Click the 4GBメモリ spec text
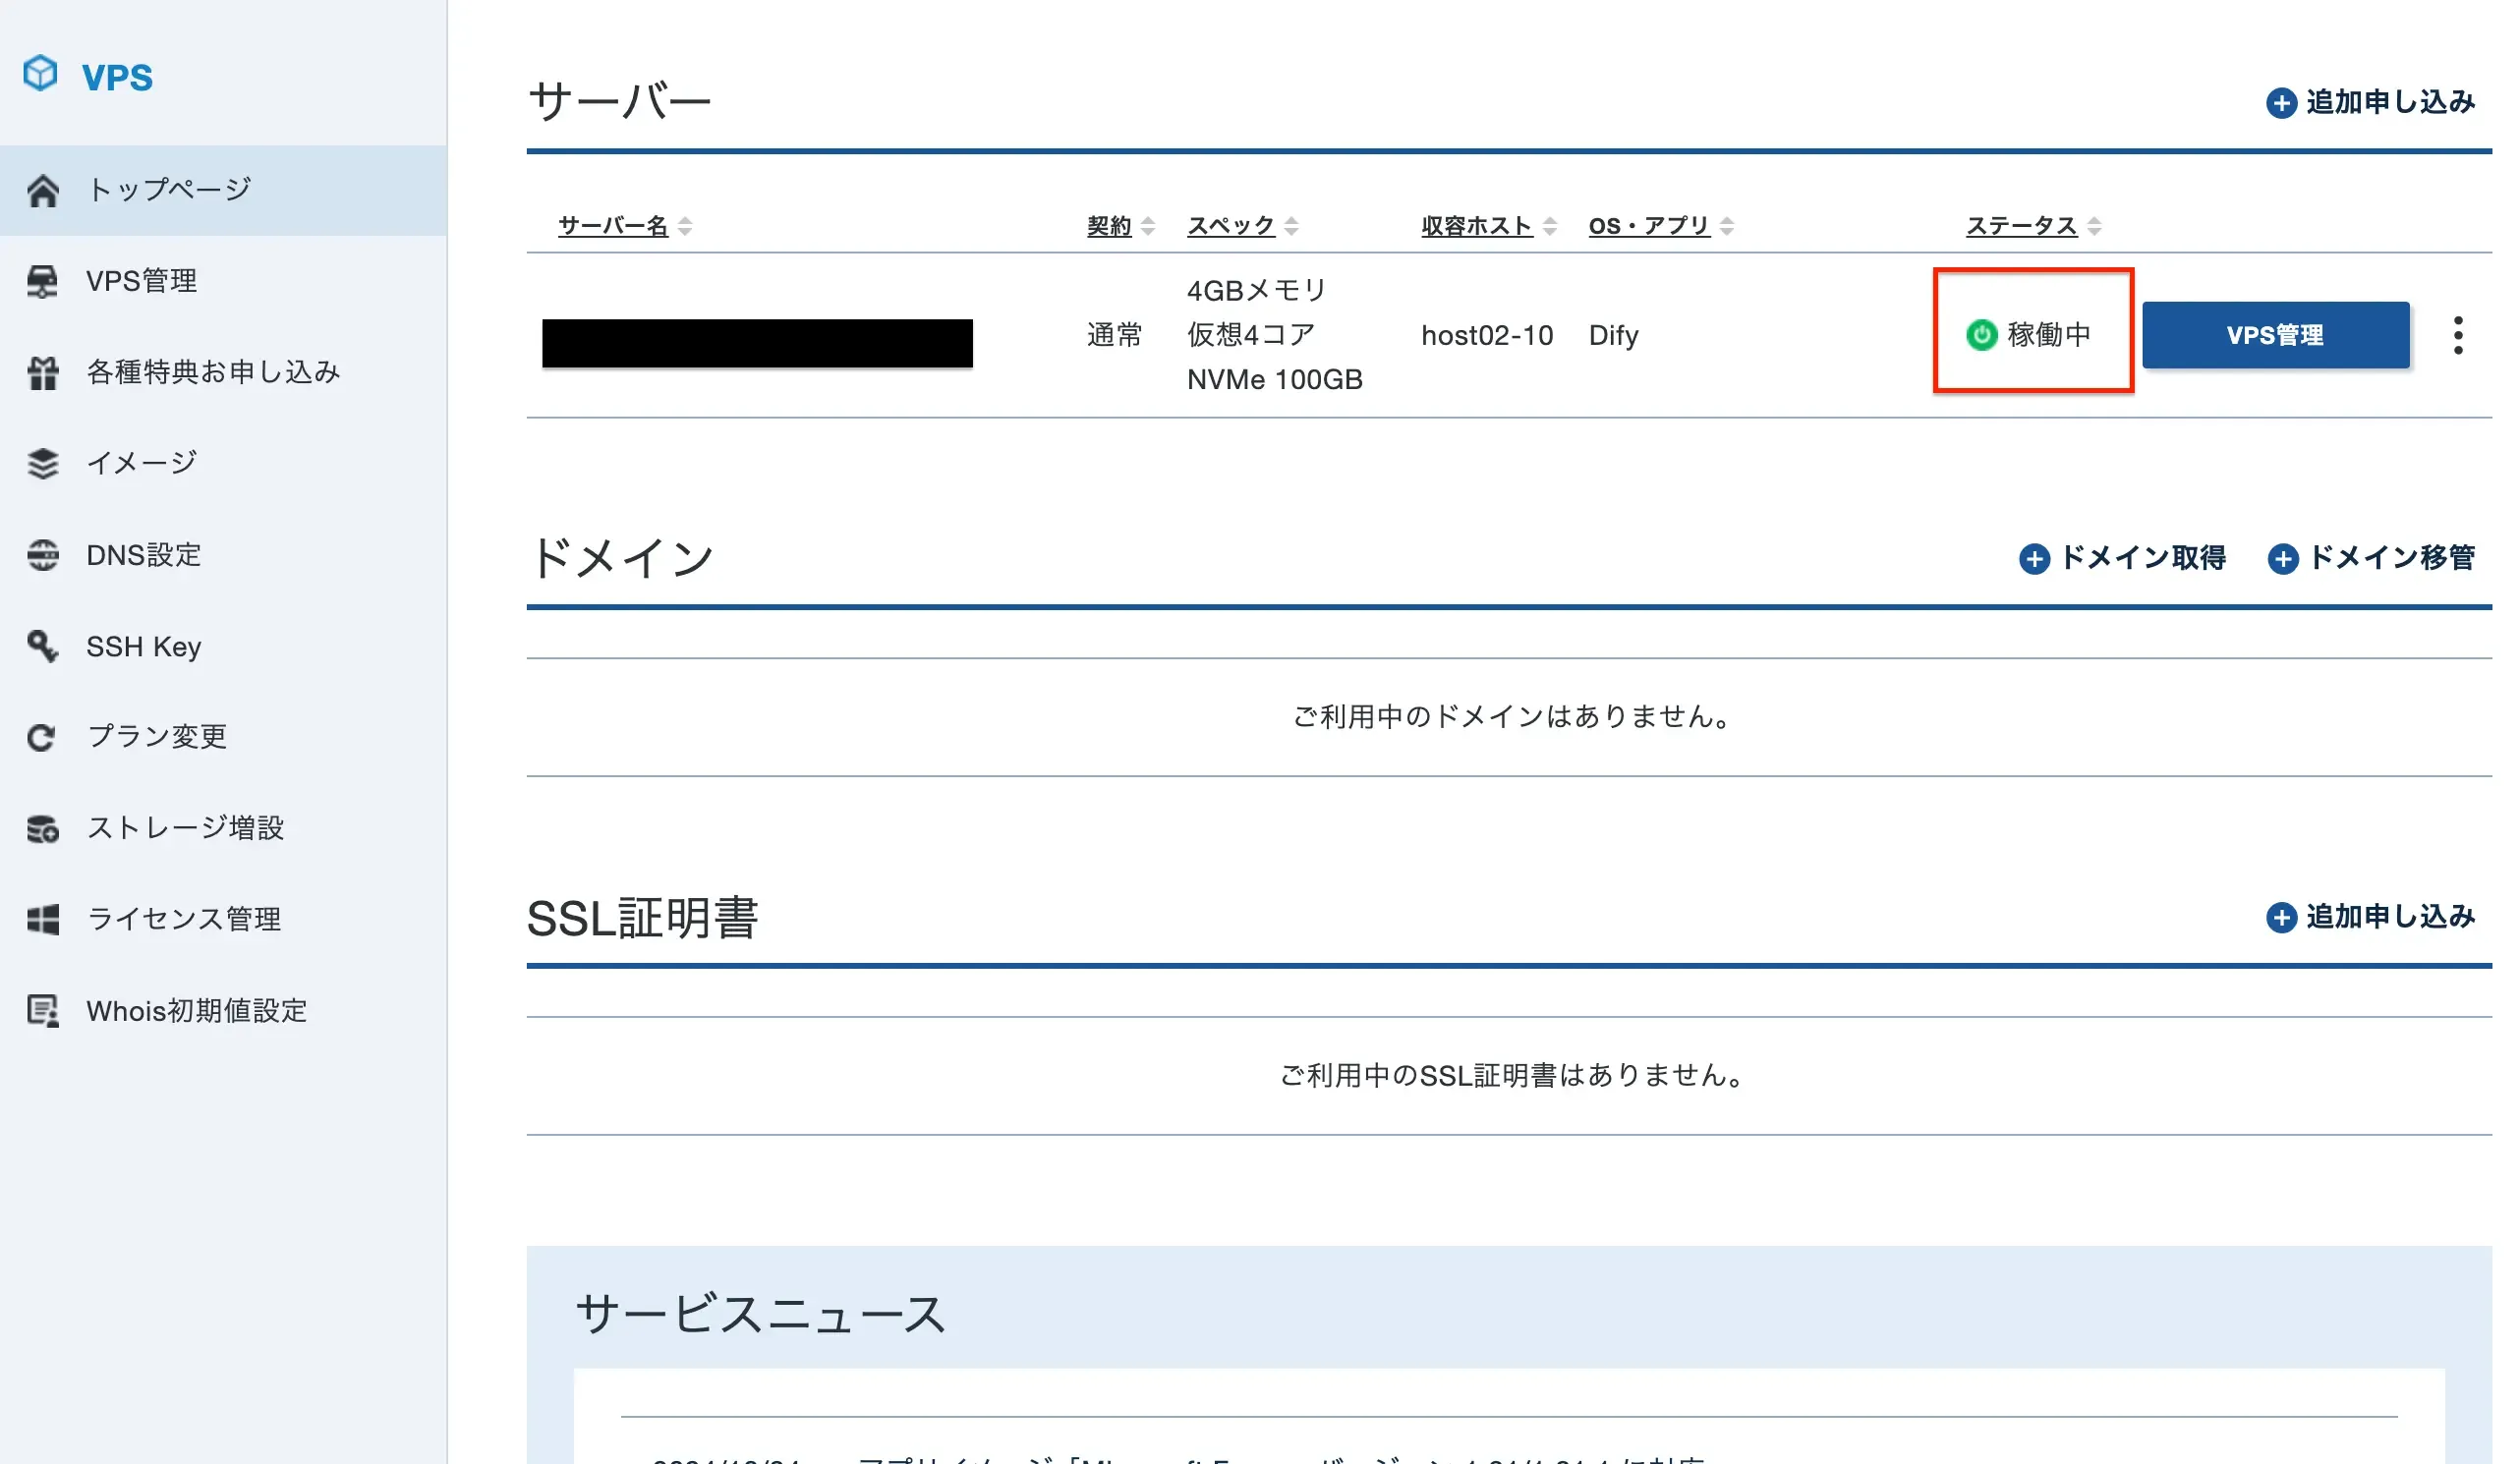This screenshot has height=1464, width=2520. coord(1256,290)
